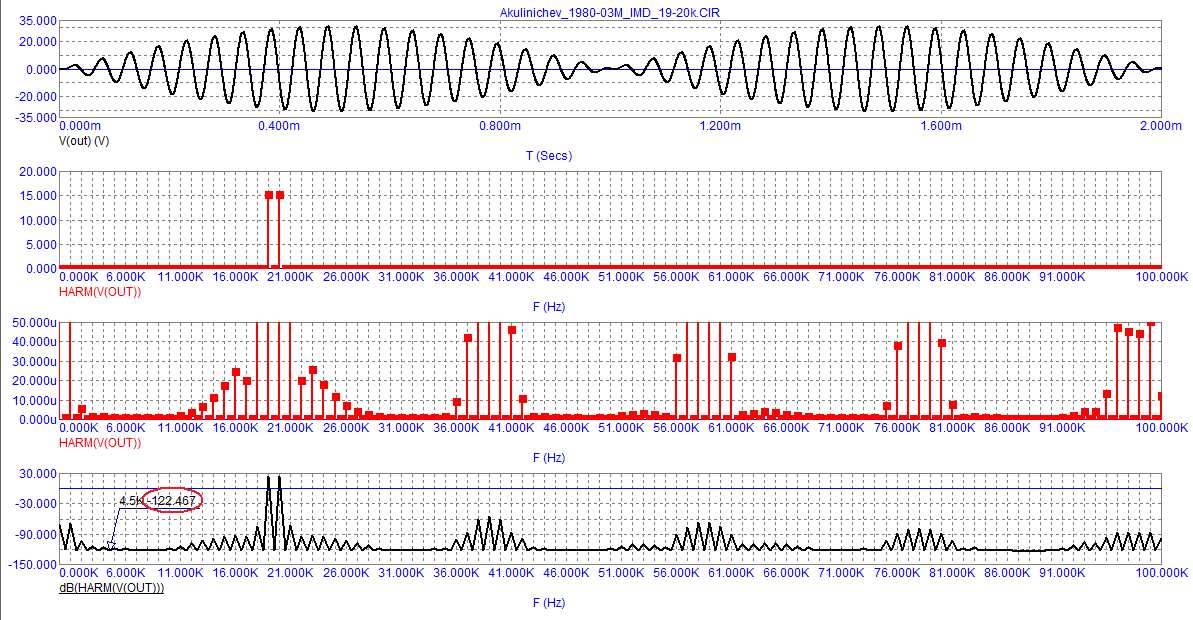
Task: Click the -90.000 dB axis value
Action: (x=36, y=535)
